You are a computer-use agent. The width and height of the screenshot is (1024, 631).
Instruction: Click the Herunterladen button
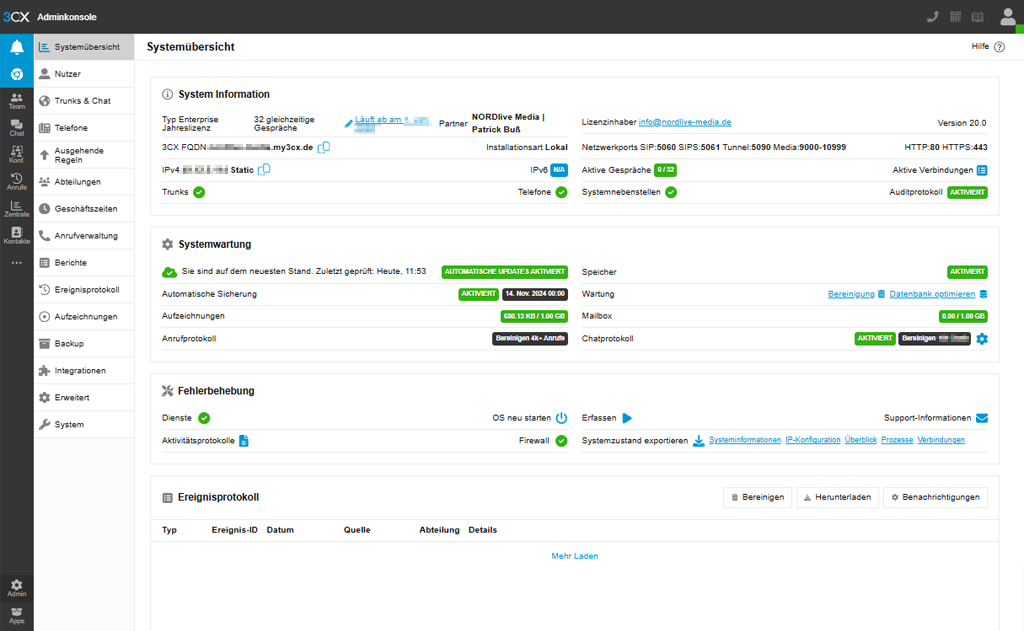click(x=836, y=497)
